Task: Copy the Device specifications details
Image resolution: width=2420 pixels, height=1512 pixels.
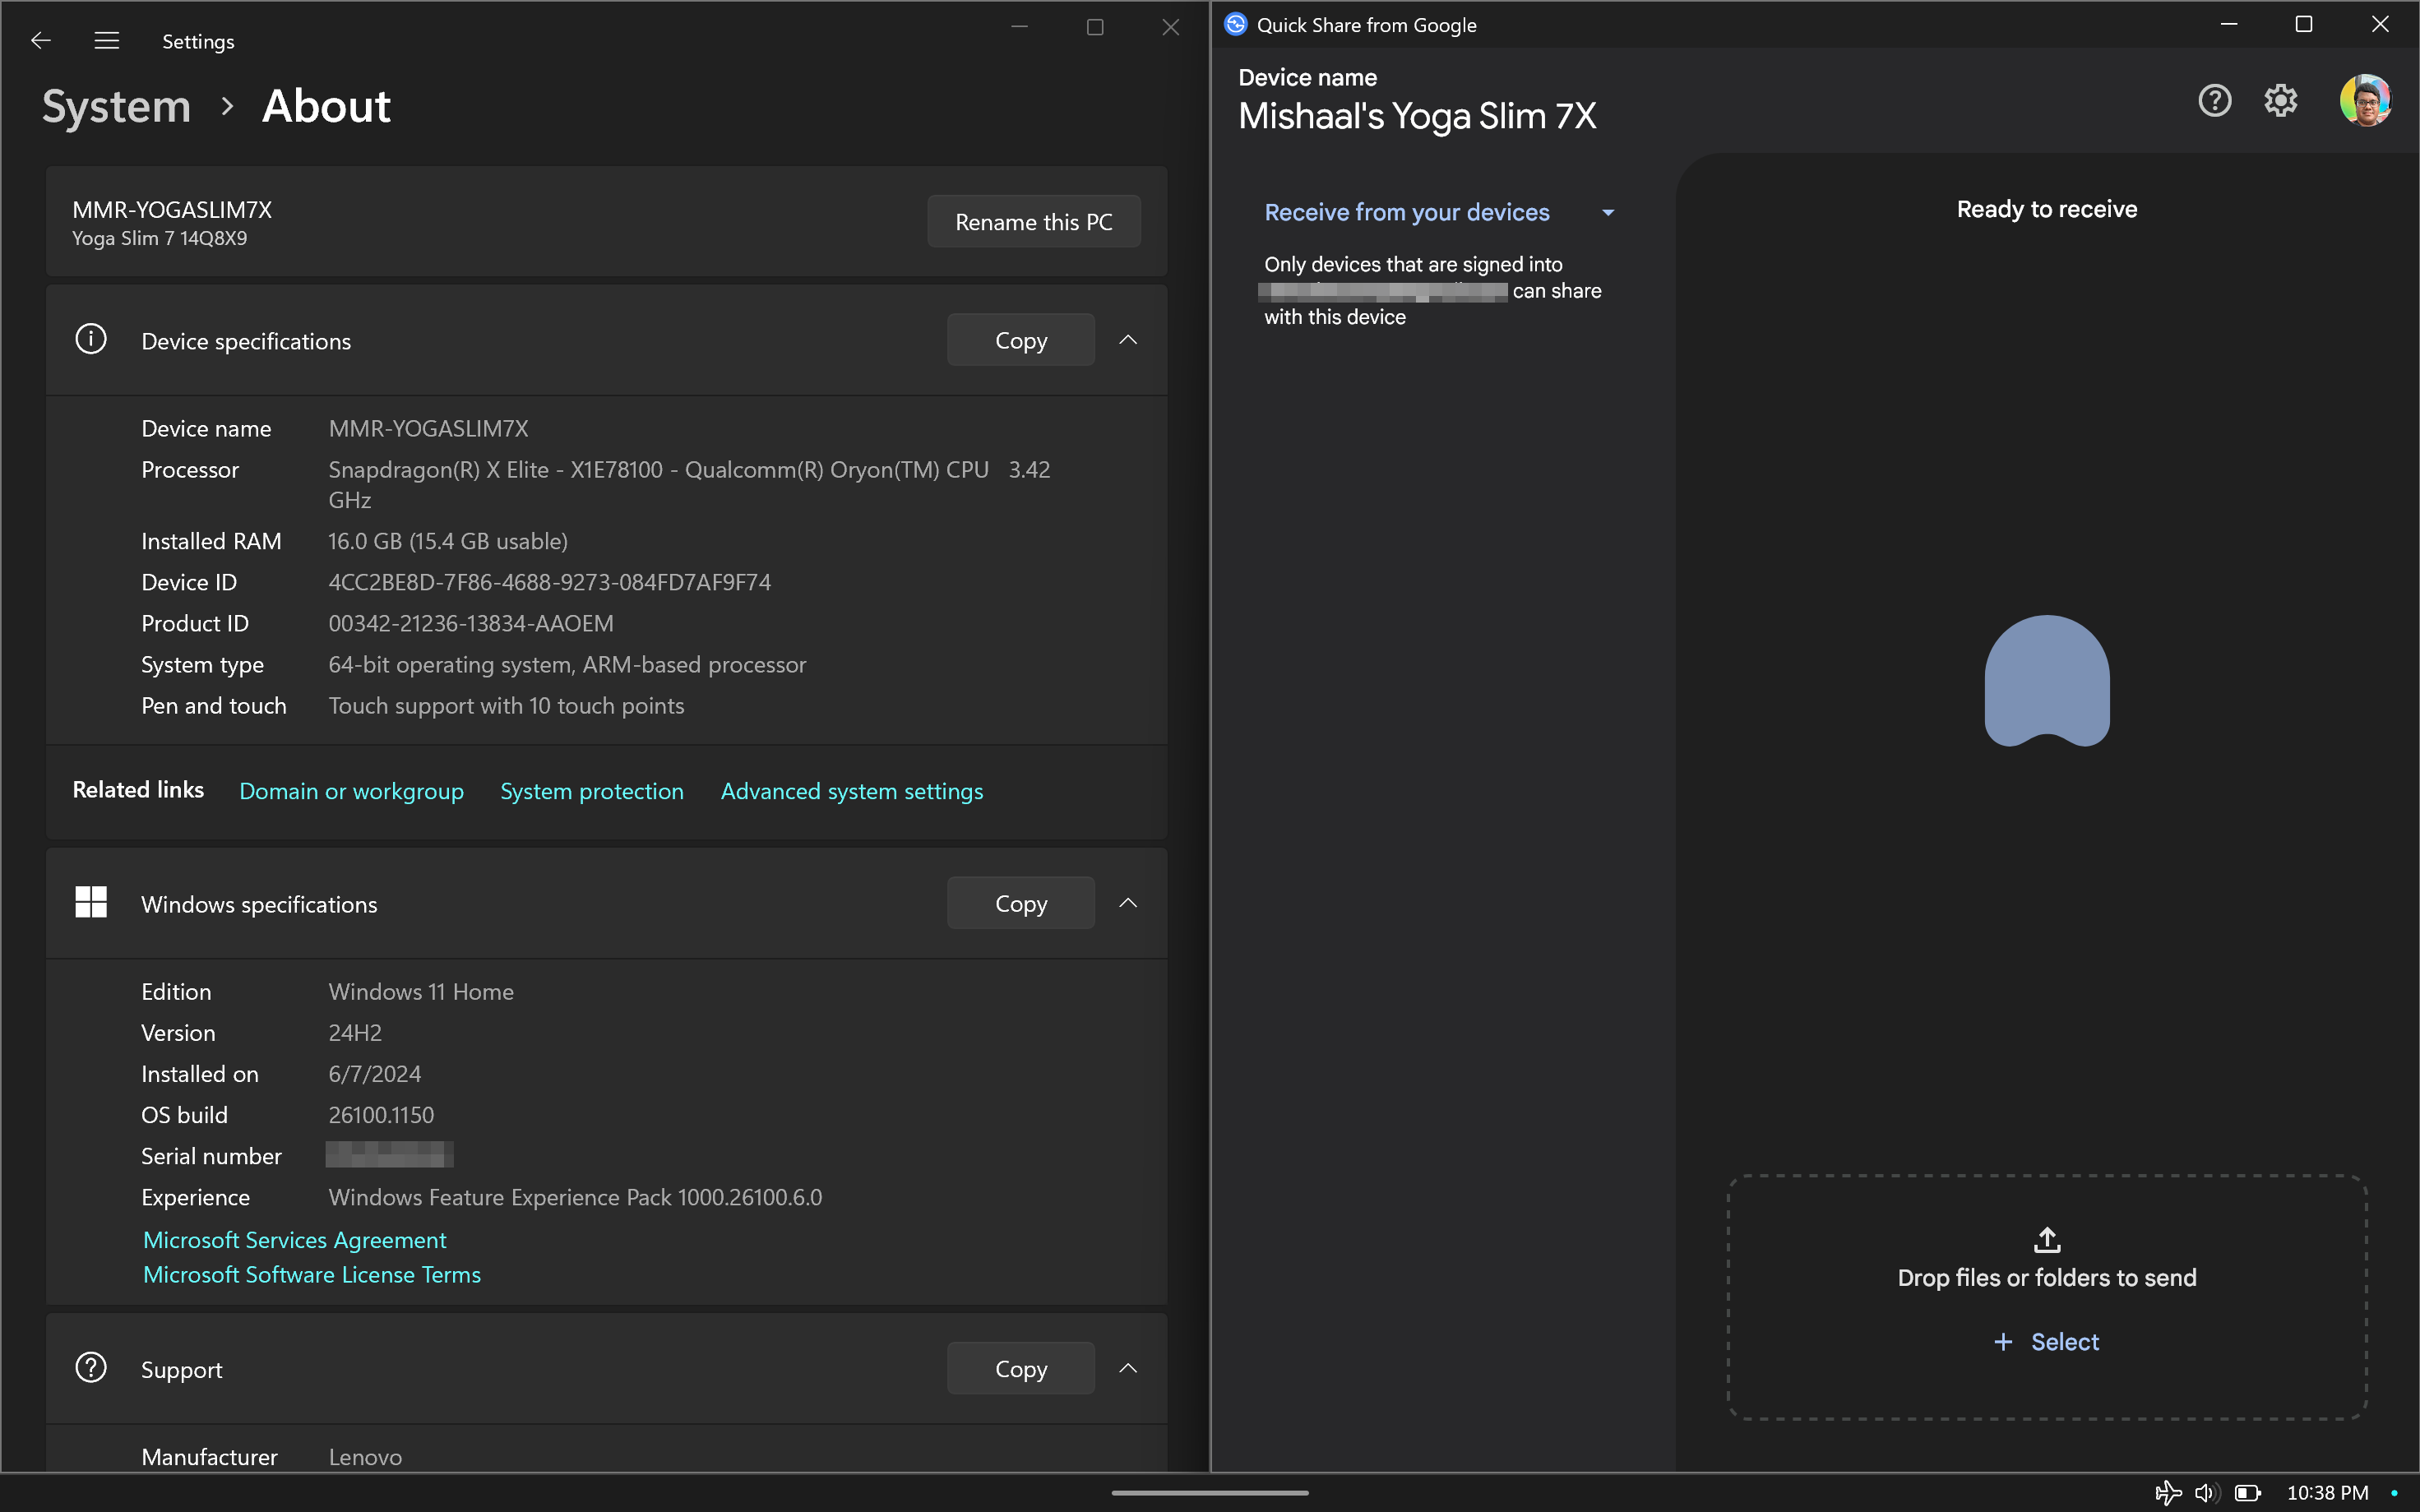Action: (x=1021, y=340)
